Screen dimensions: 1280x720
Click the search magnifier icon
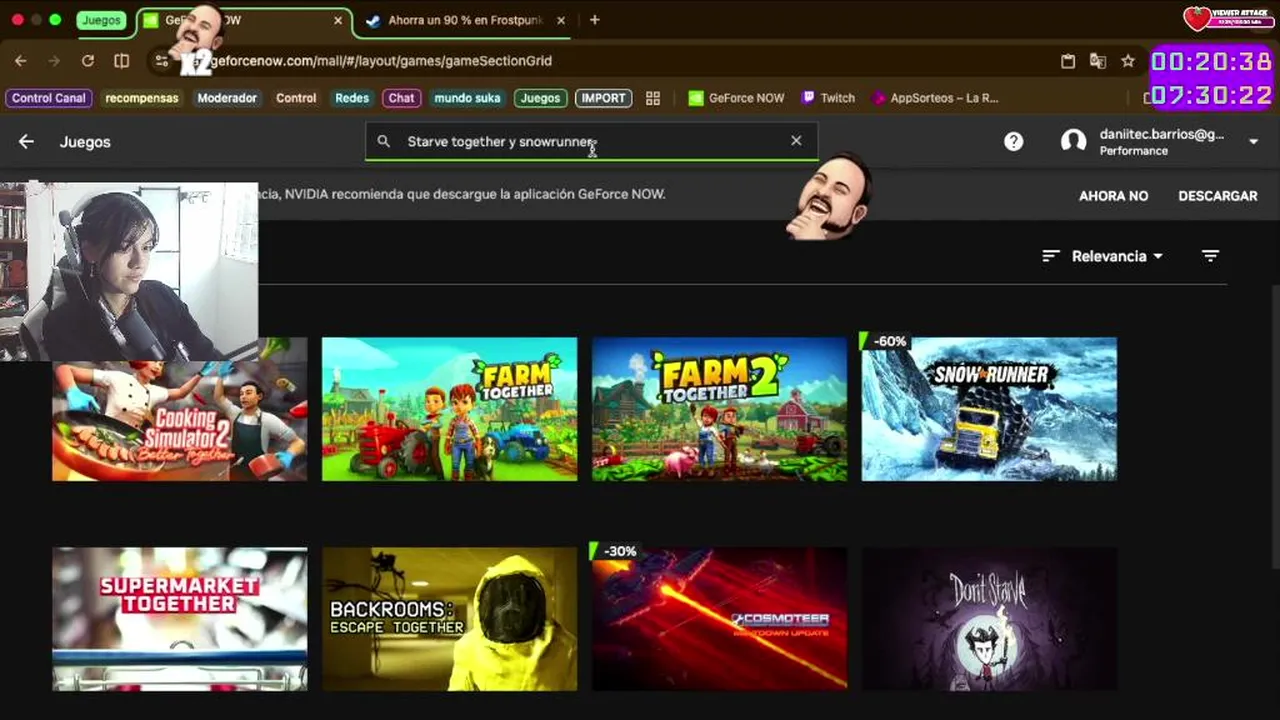[384, 142]
